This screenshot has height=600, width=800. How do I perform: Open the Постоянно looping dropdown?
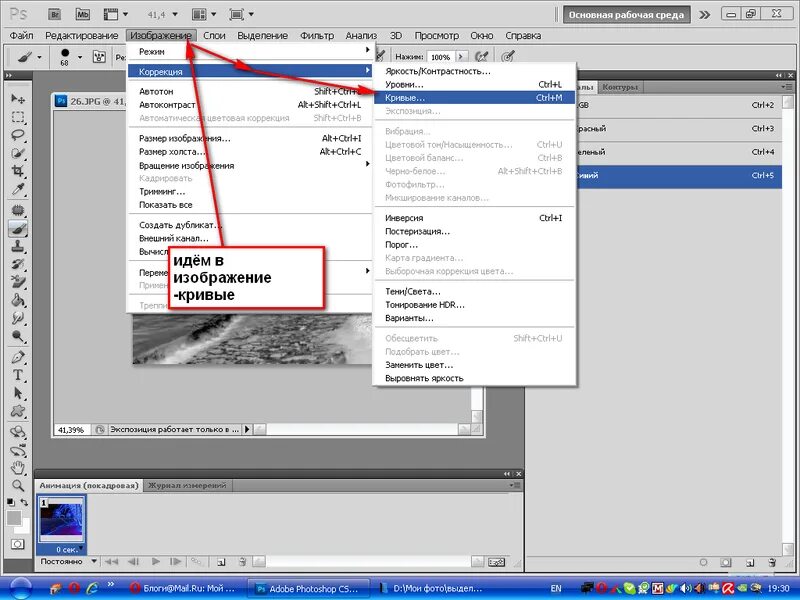pos(94,561)
